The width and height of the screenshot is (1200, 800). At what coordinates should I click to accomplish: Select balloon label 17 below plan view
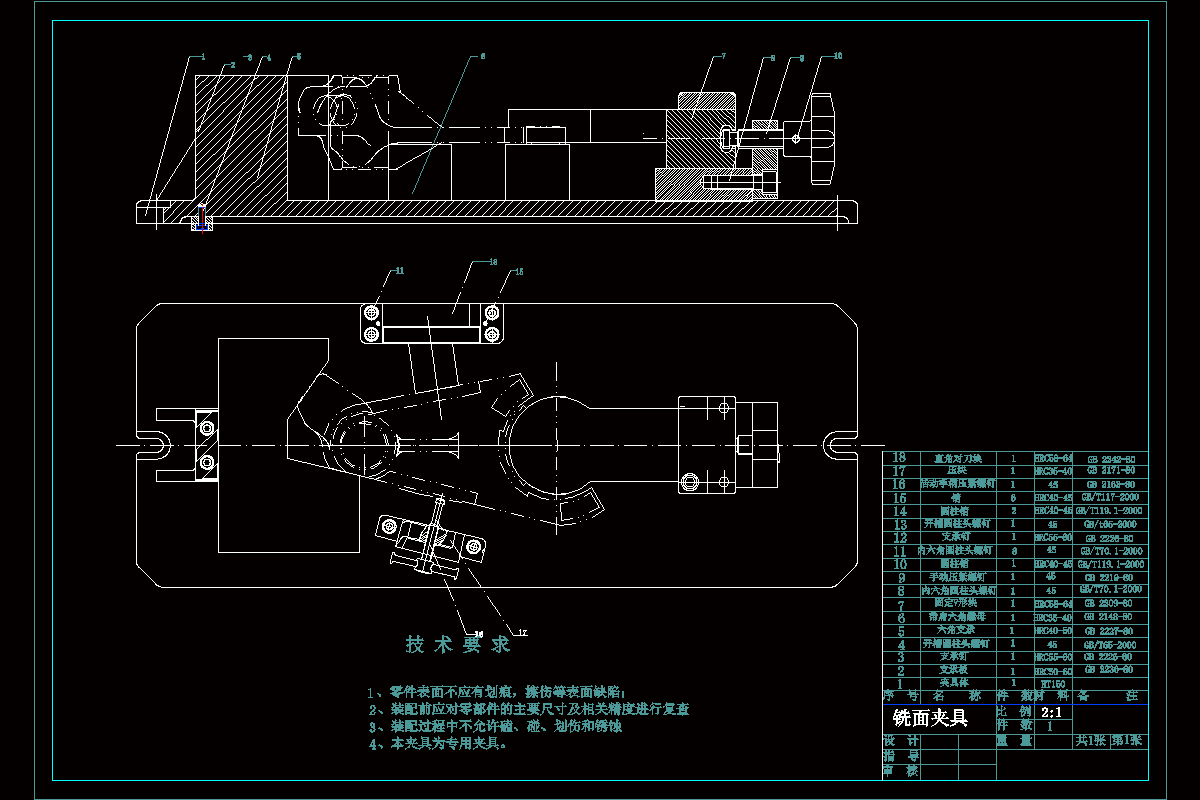[521, 631]
